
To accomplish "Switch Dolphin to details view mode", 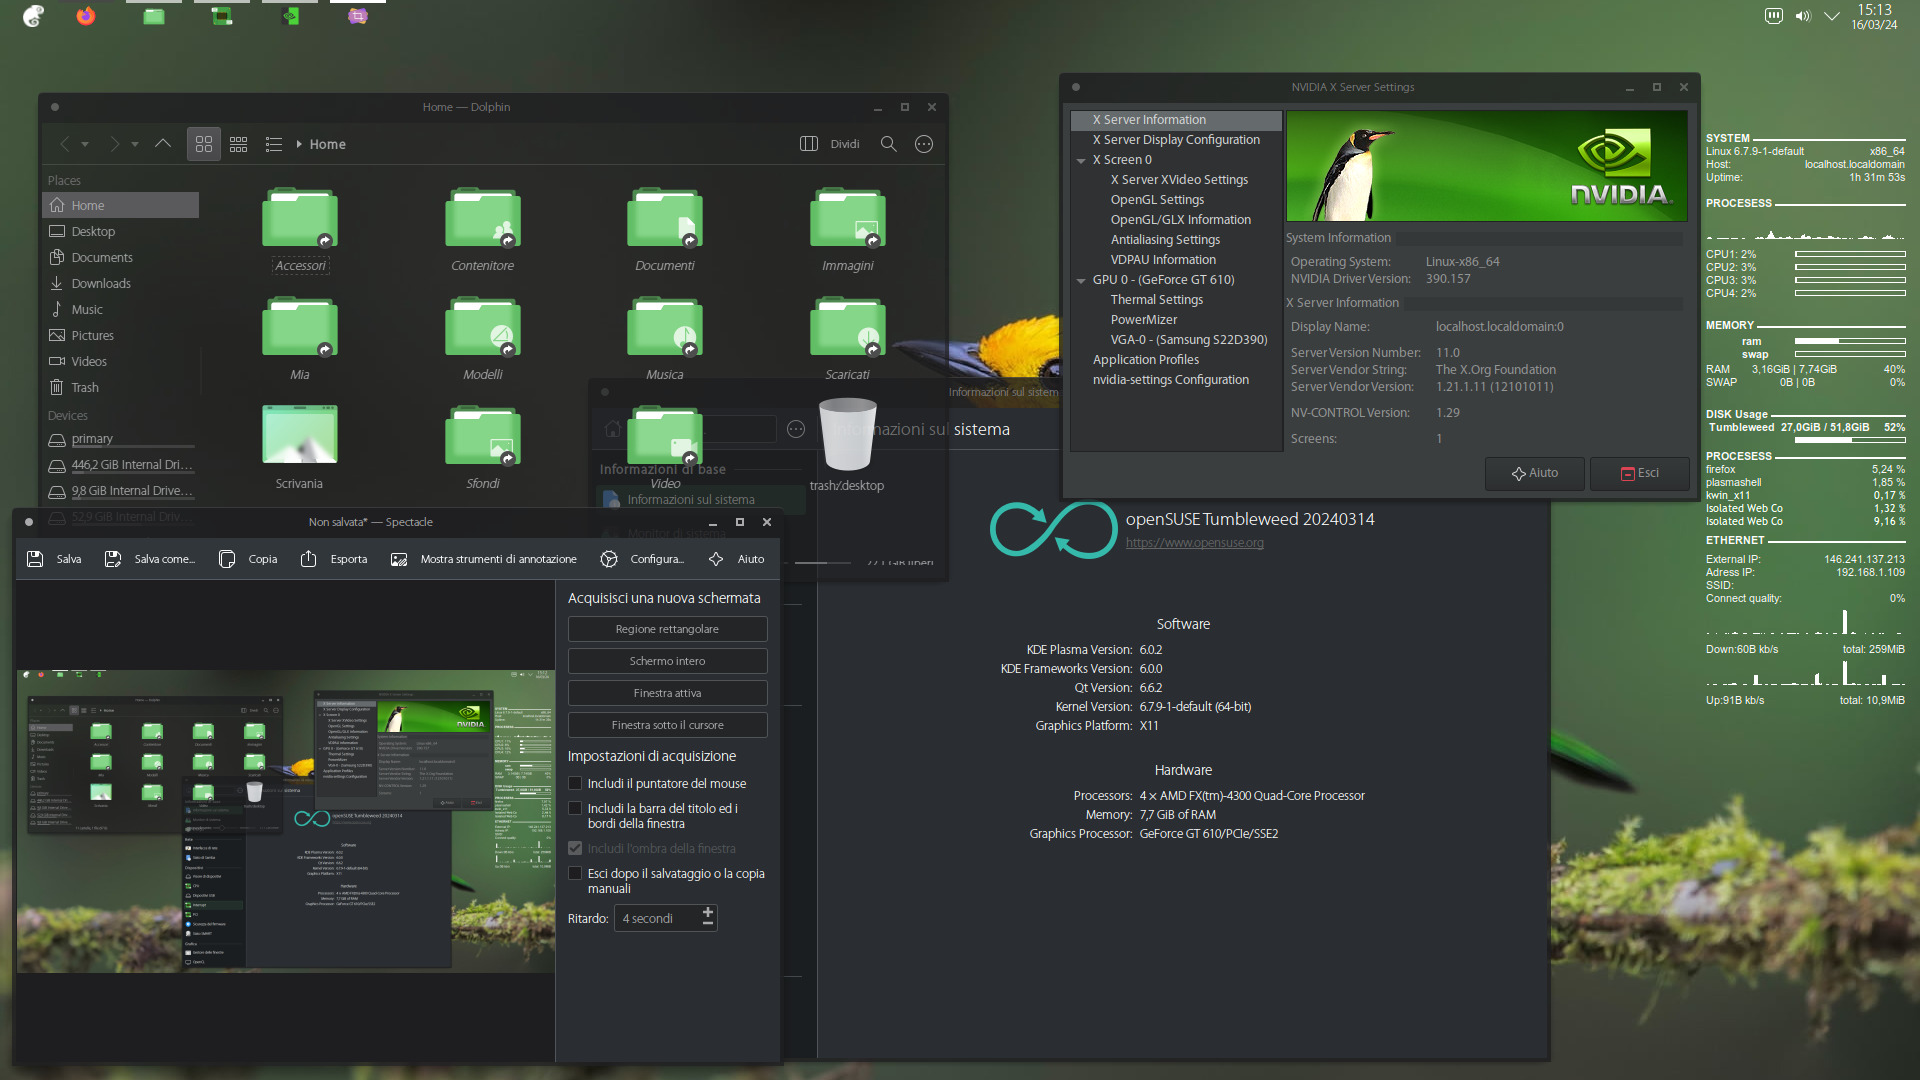I will tap(273, 144).
